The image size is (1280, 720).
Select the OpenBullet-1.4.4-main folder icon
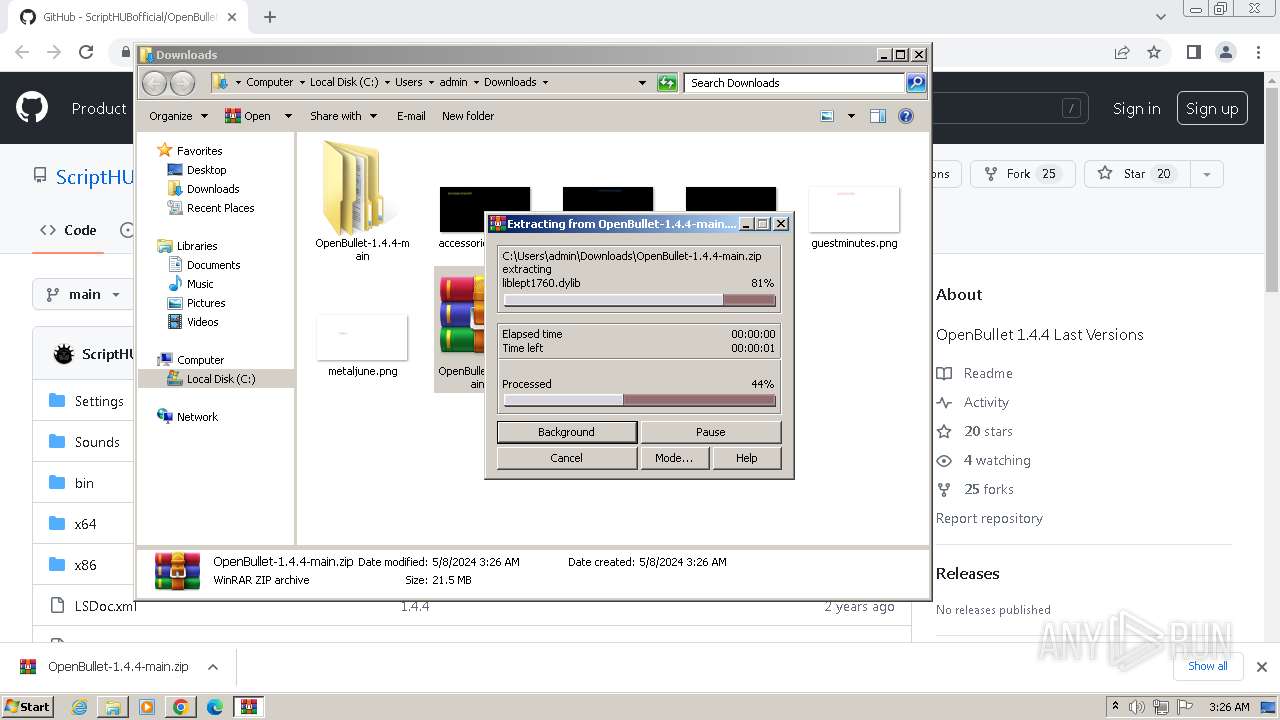point(361,188)
